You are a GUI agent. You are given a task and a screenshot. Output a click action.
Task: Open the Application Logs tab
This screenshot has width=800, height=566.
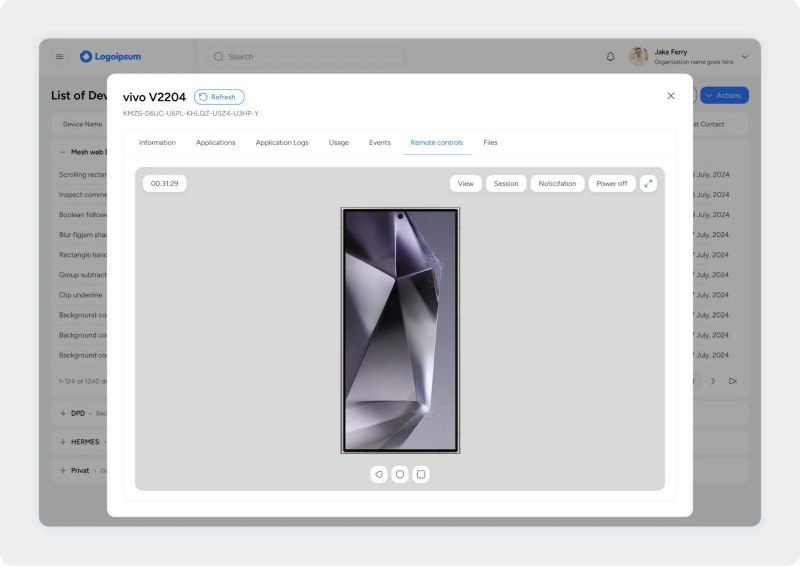tap(282, 142)
